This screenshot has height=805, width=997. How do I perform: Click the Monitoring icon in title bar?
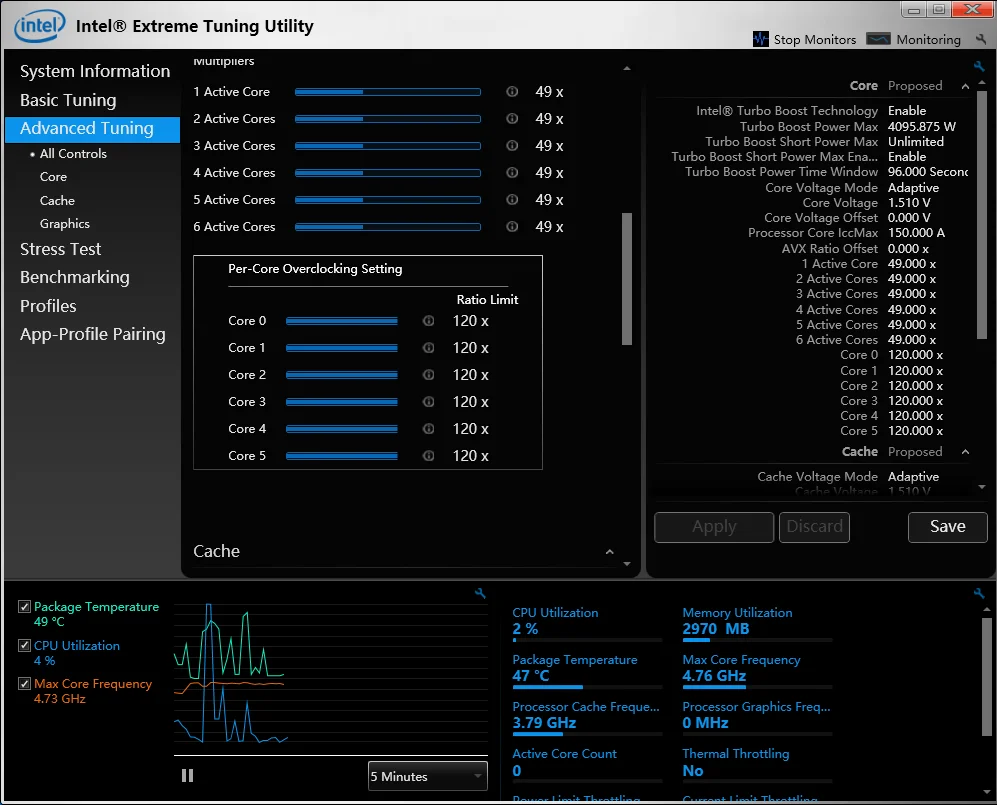[878, 39]
